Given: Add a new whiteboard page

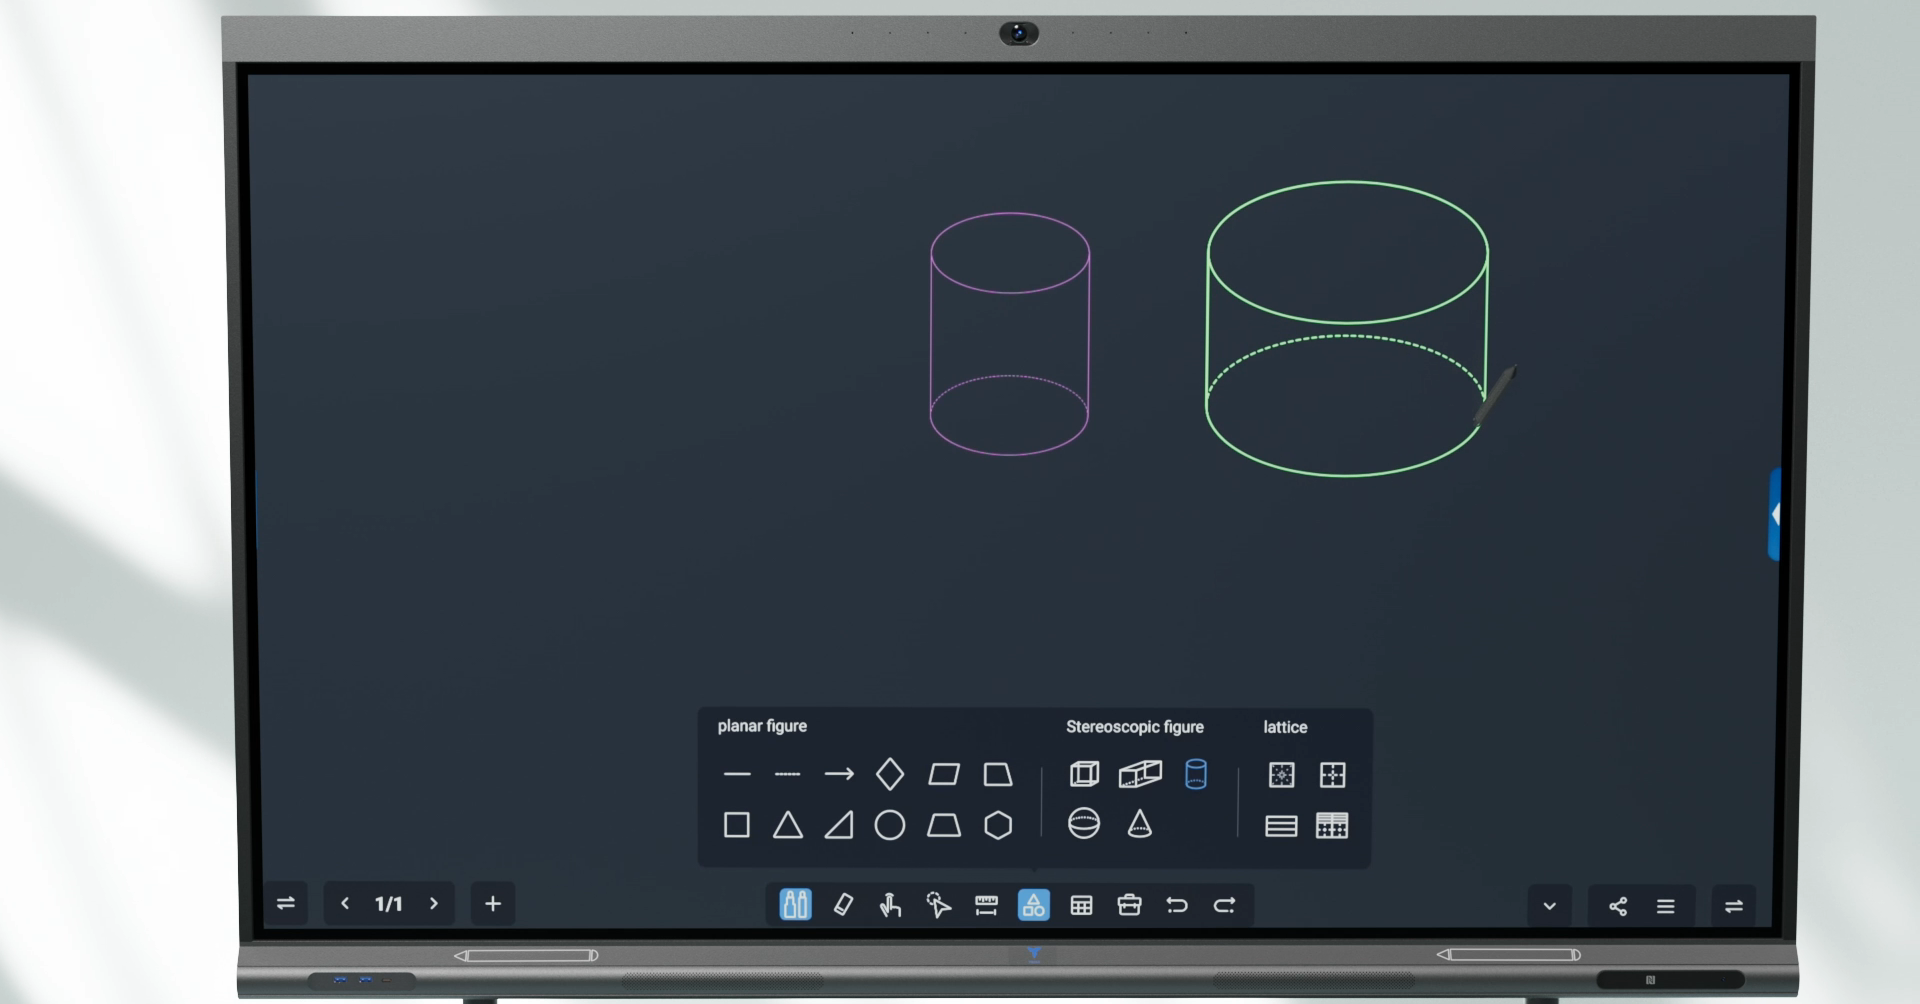Looking at the screenshot, I should point(493,904).
